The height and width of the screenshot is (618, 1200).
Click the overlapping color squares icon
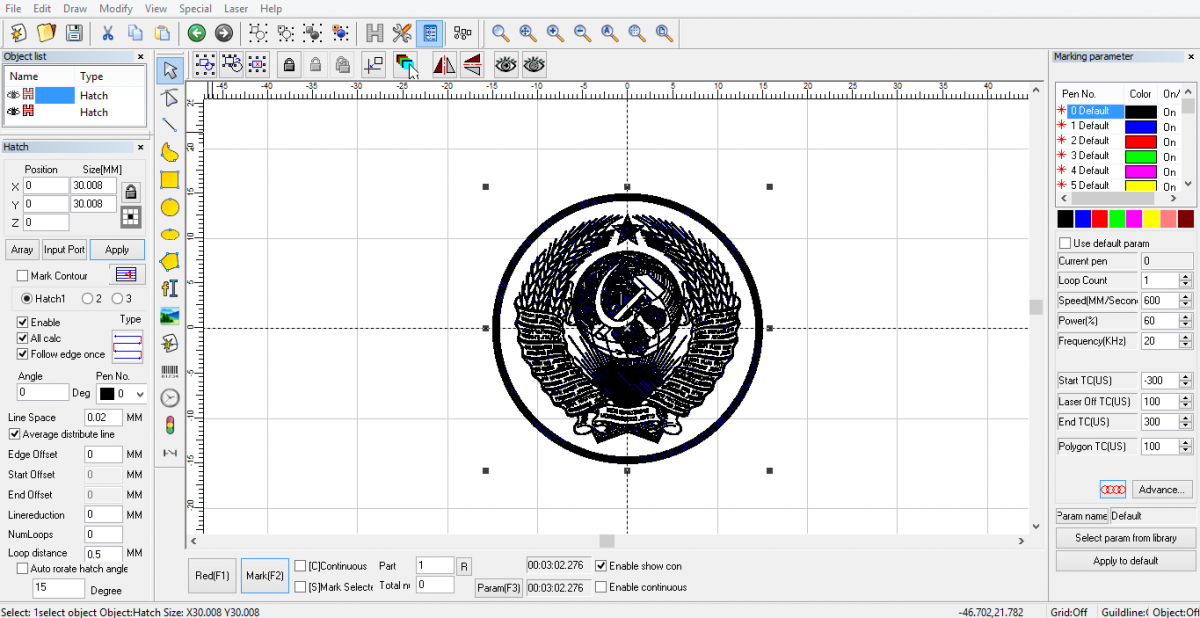(x=405, y=65)
